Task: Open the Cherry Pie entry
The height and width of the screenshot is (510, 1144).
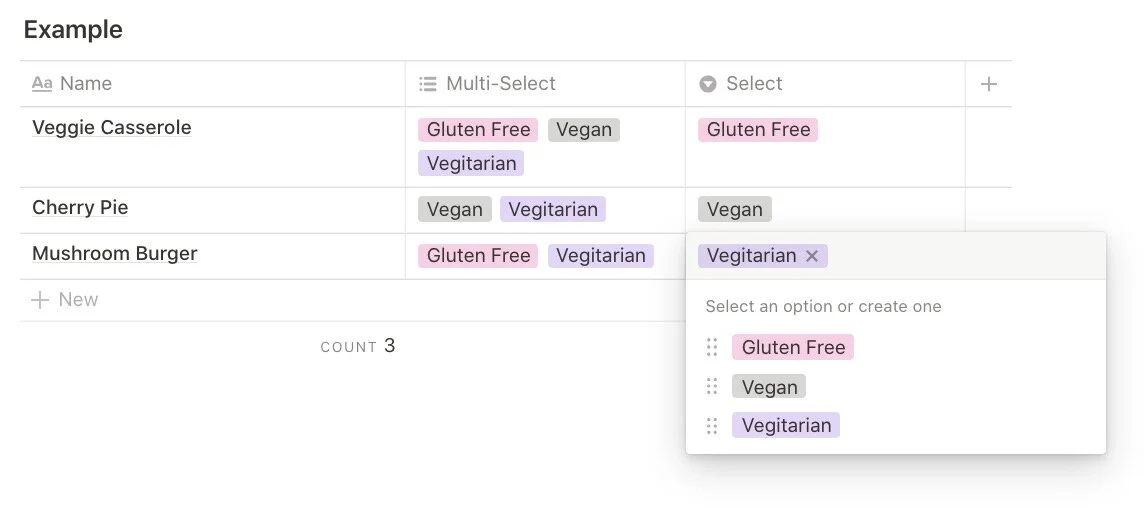Action: [80, 208]
